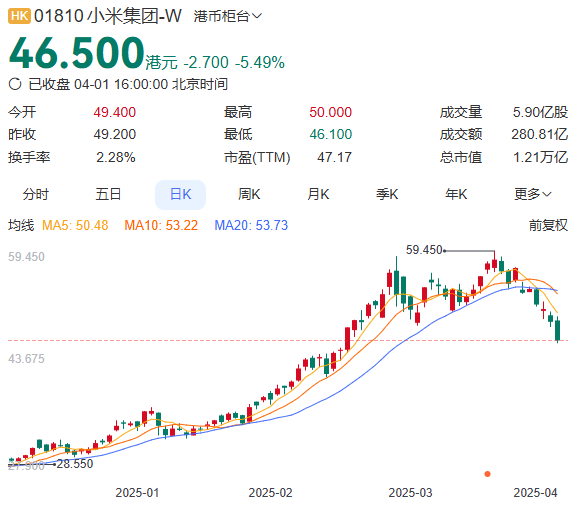Switch to the 五日 tab
Viewport: 581px width, 513px height.
tap(108, 194)
